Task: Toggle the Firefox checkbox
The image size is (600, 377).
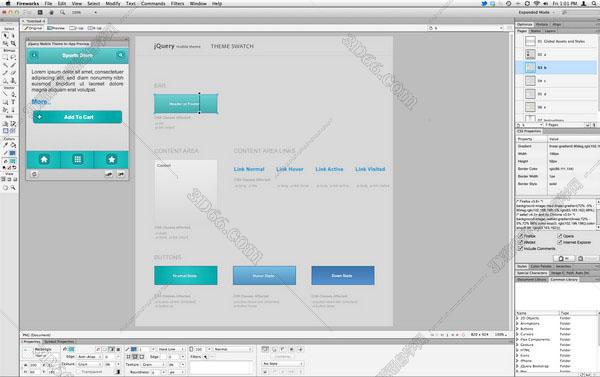Action: pos(520,236)
